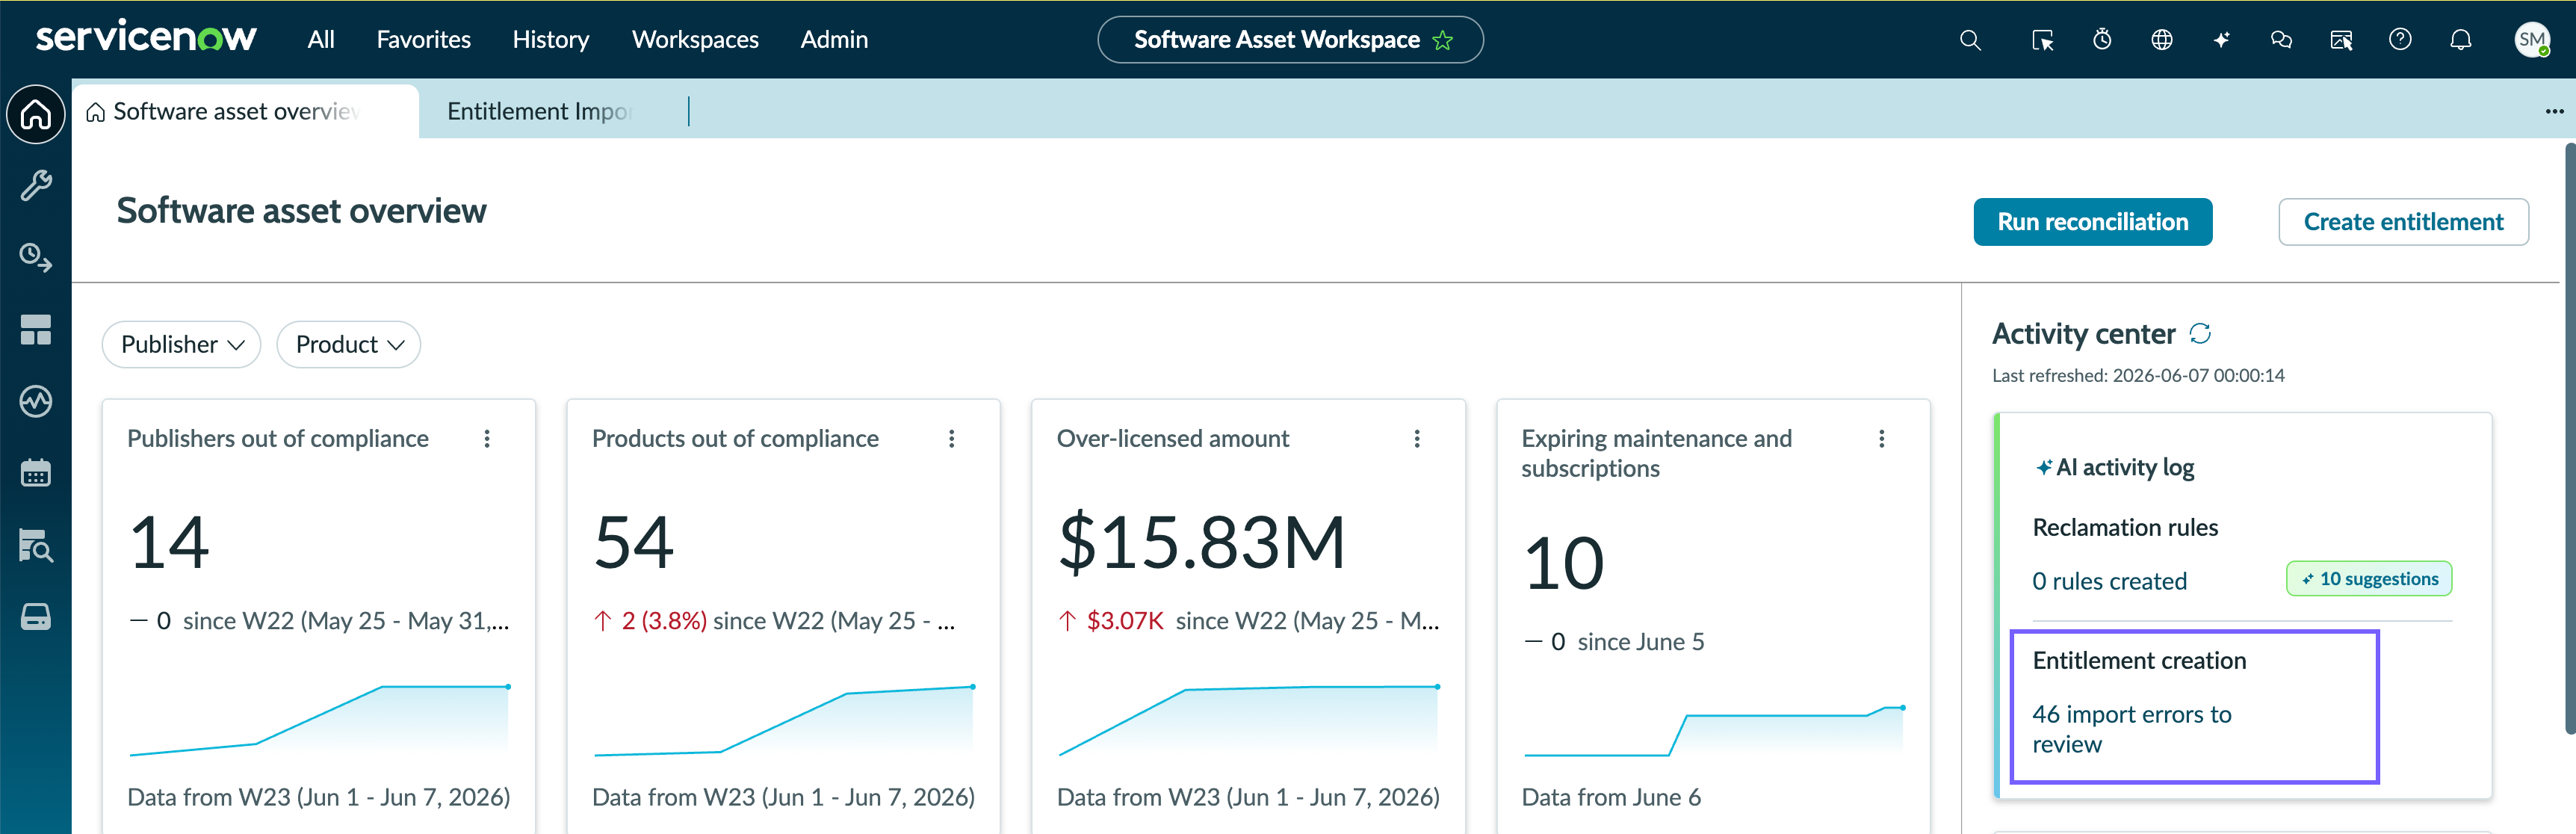Click the Create entitlement button
Screen dimensions: 2576x834
(x=2403, y=222)
